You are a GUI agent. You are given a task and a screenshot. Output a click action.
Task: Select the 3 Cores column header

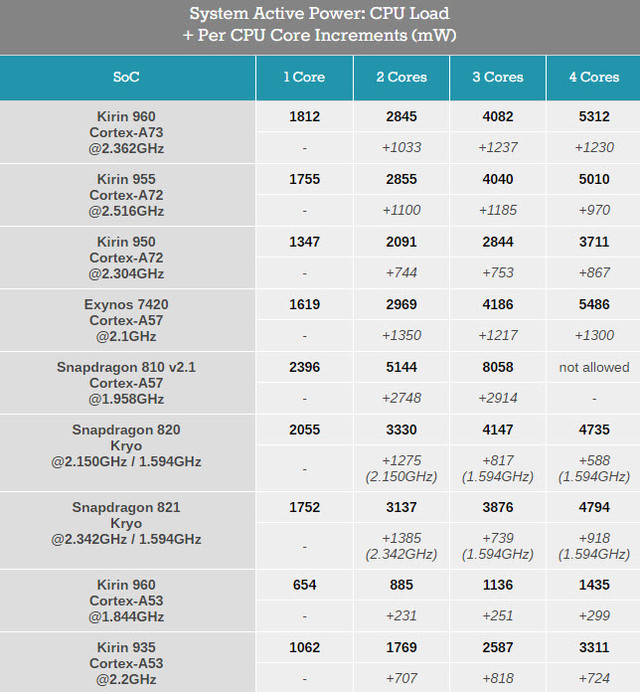pyautogui.click(x=498, y=78)
